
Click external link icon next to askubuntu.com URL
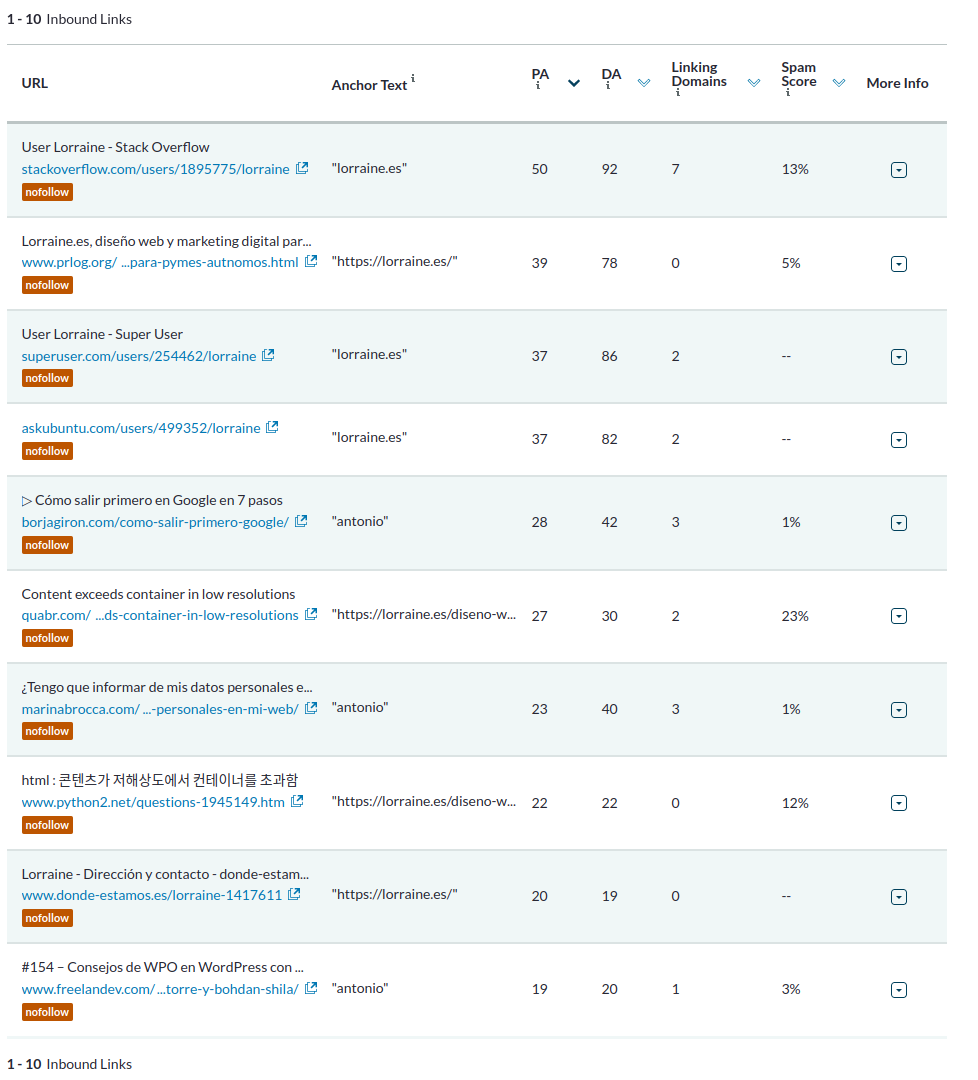click(x=272, y=428)
